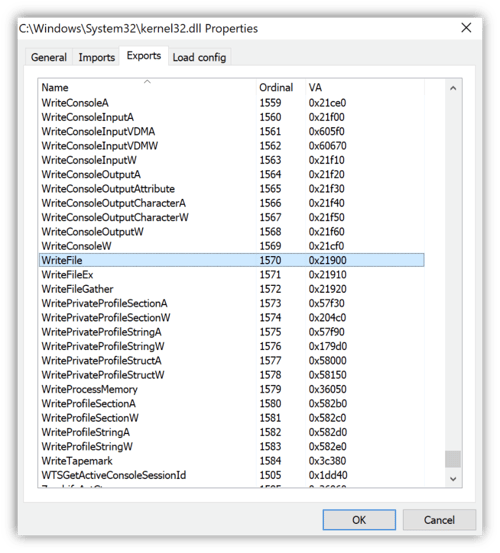The image size is (500, 553).
Task: Select the WriteProfileStringA row
Action: click(x=231, y=432)
